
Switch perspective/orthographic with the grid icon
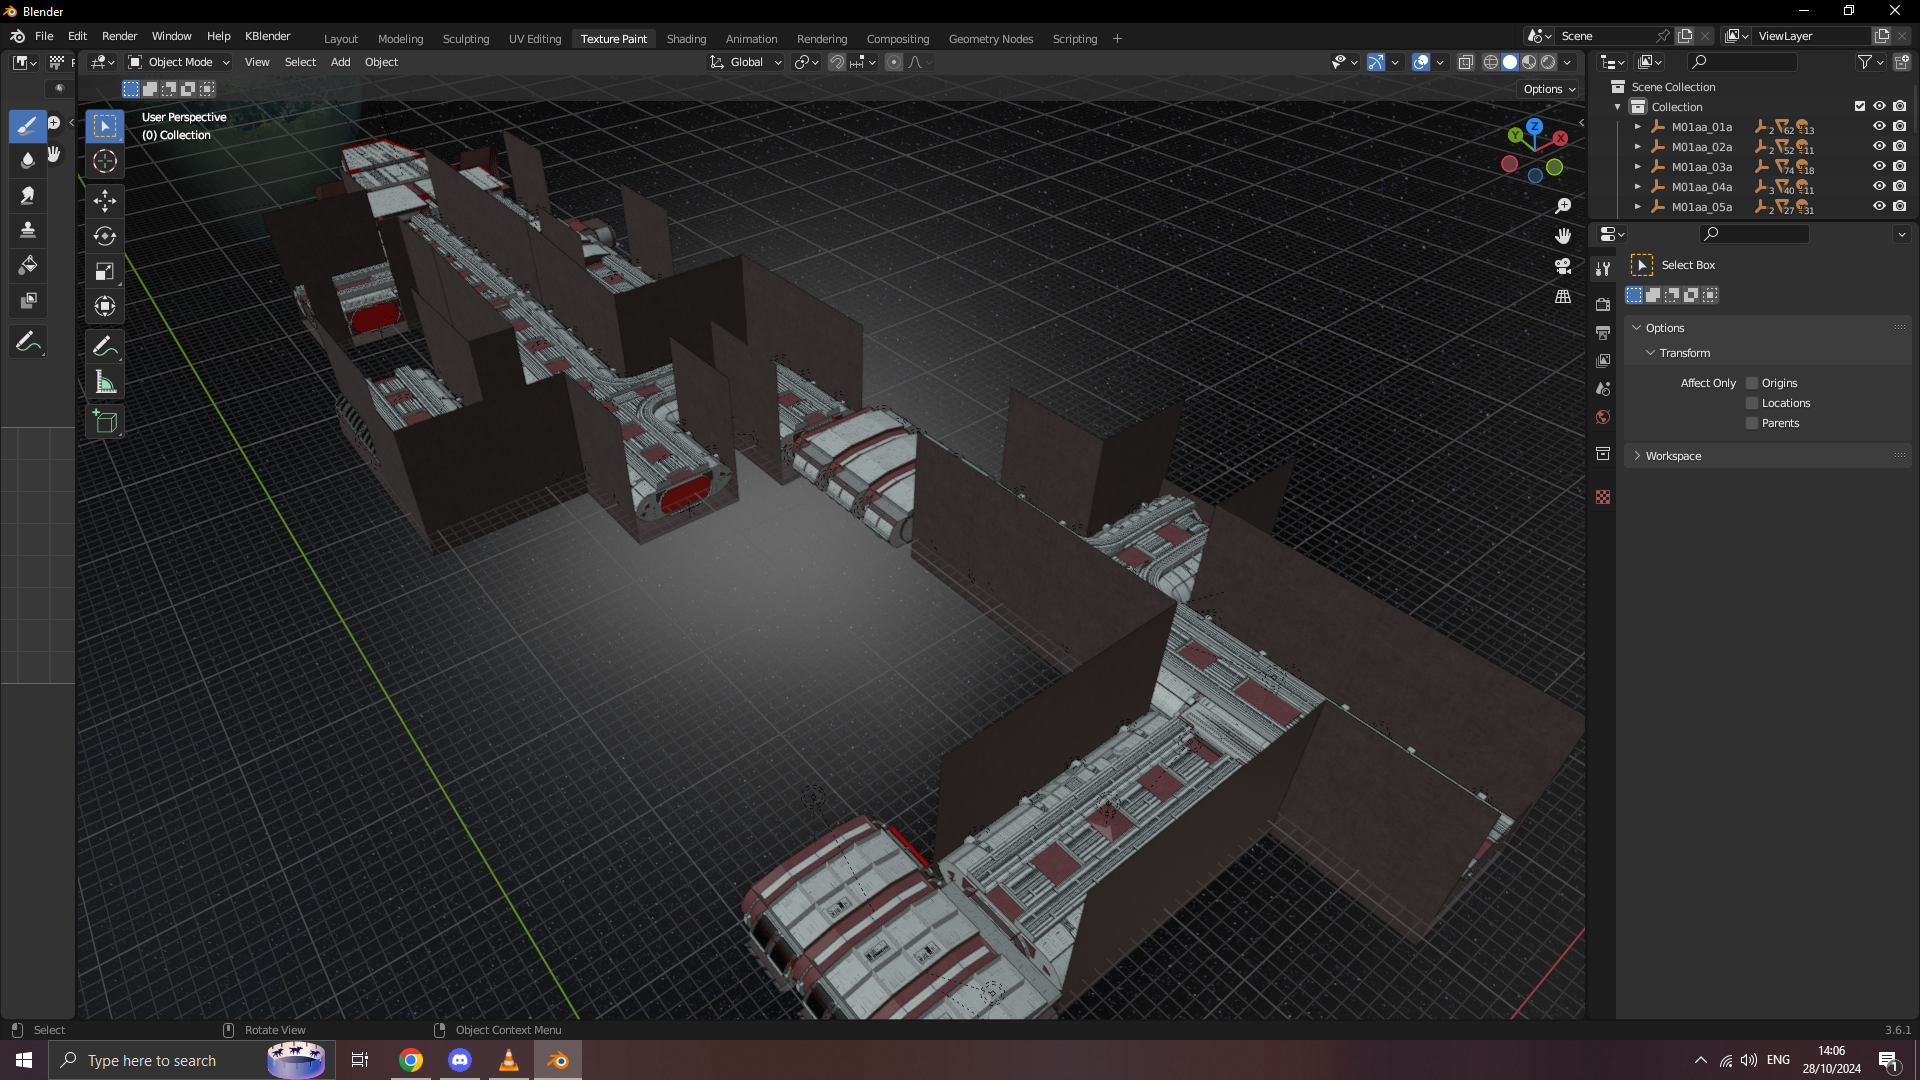tap(1563, 297)
